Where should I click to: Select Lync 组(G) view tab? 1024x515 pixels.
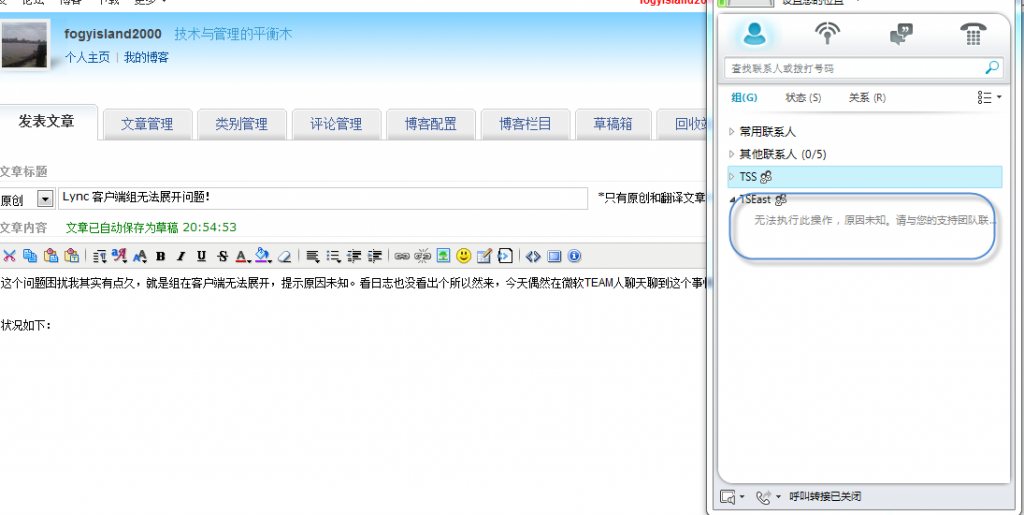click(744, 98)
